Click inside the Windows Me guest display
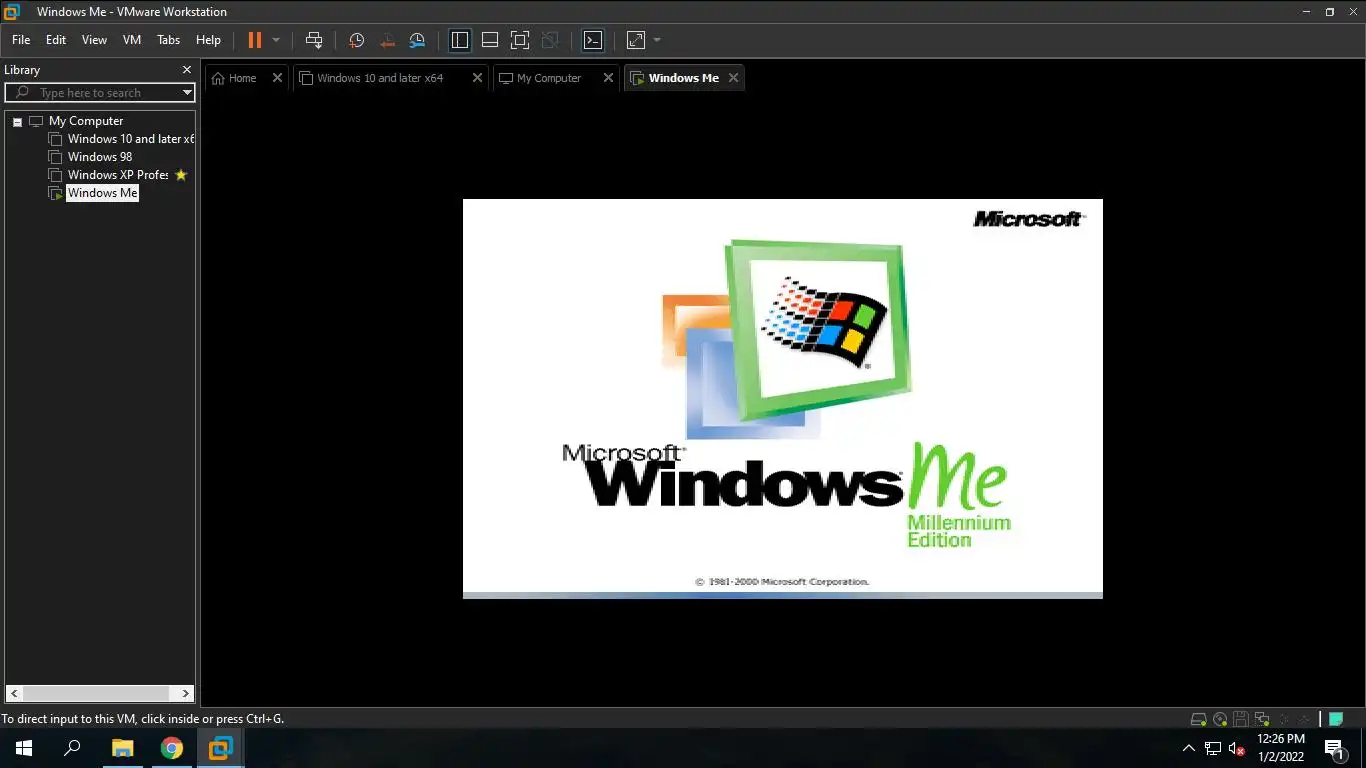The height and width of the screenshot is (768, 1366). click(x=782, y=398)
